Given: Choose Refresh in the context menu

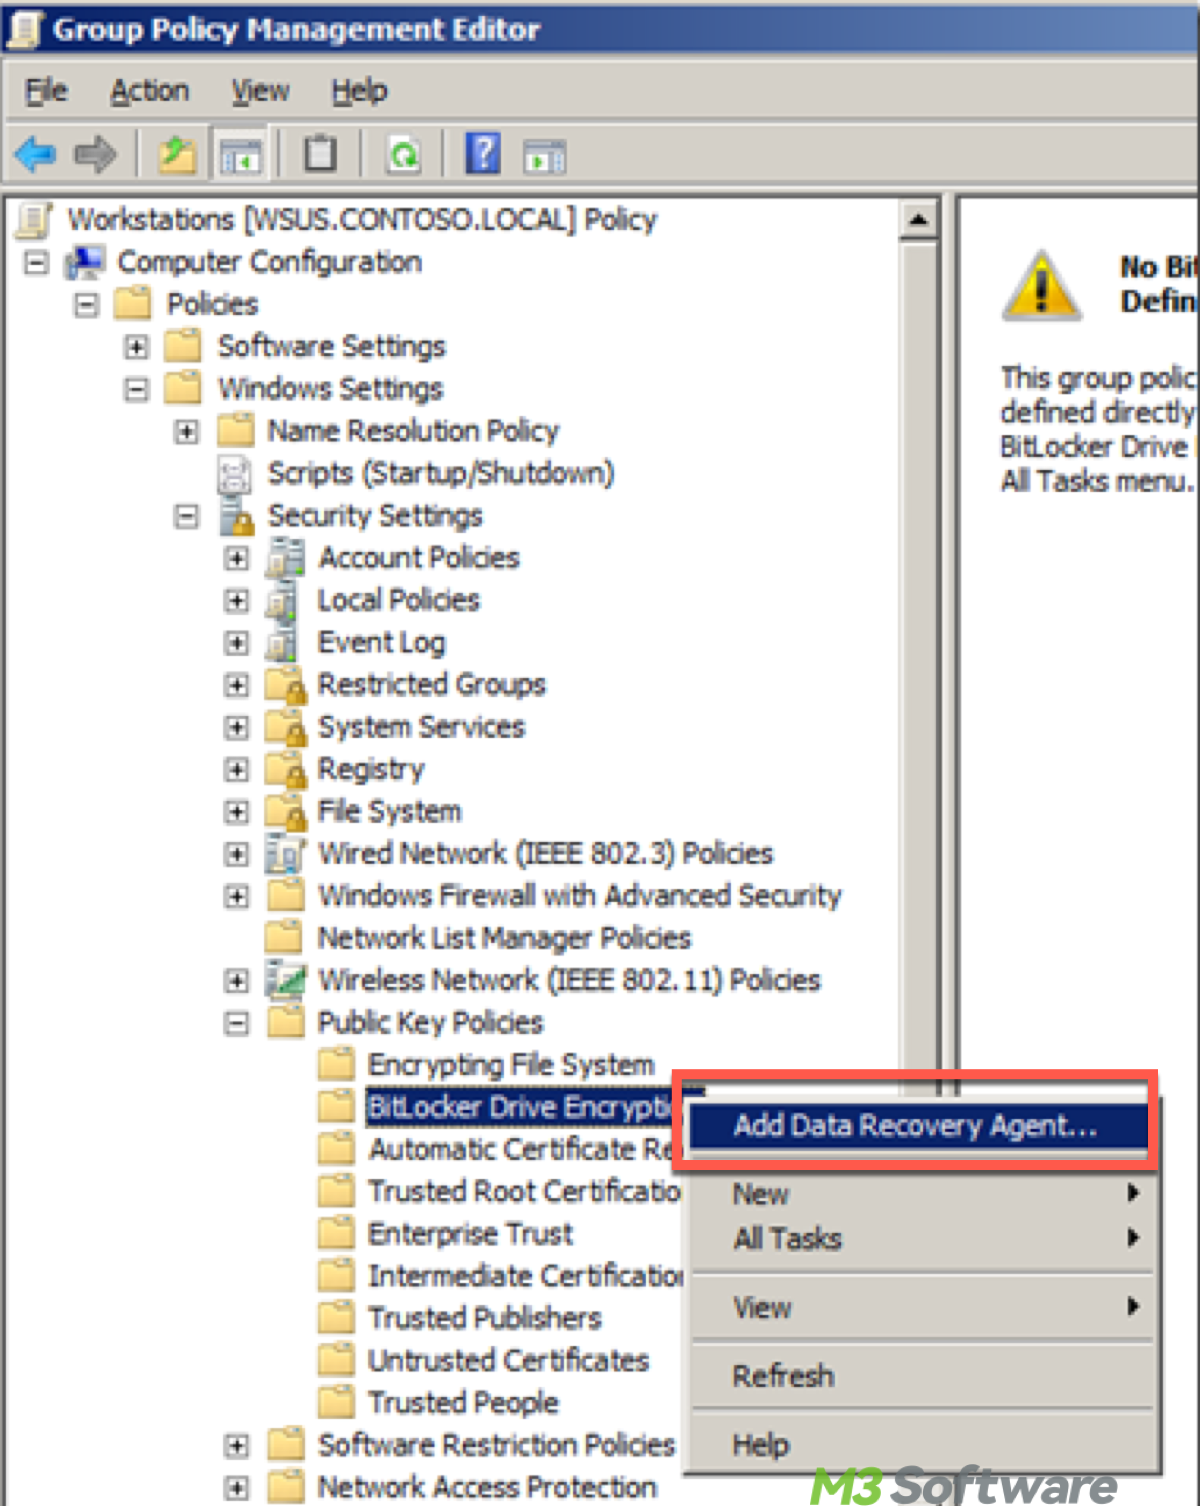Looking at the screenshot, I should (922, 1376).
